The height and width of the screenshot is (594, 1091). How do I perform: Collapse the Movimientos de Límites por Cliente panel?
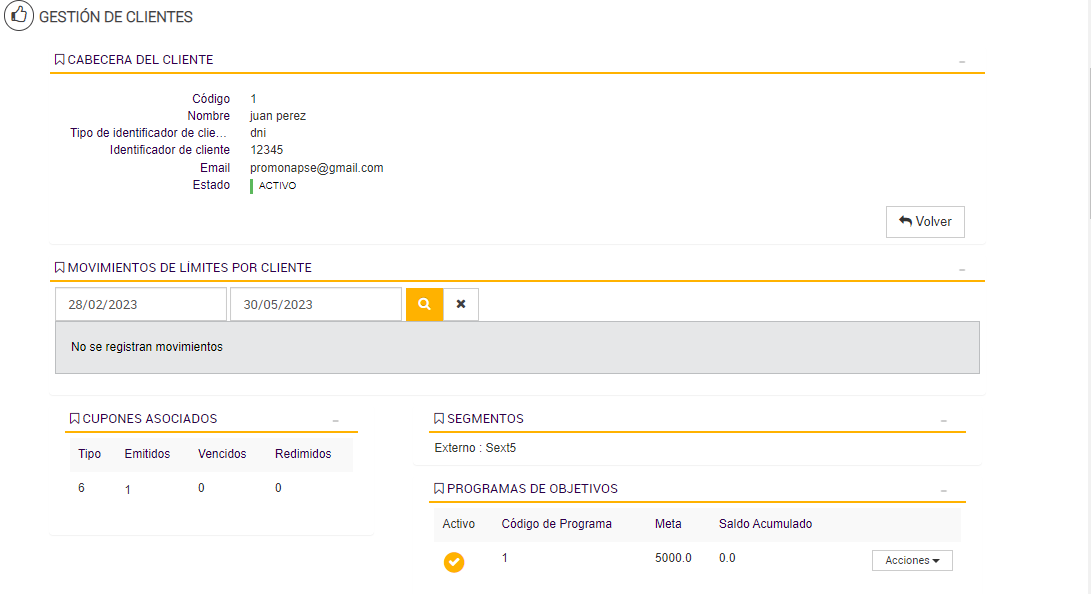click(x=962, y=270)
